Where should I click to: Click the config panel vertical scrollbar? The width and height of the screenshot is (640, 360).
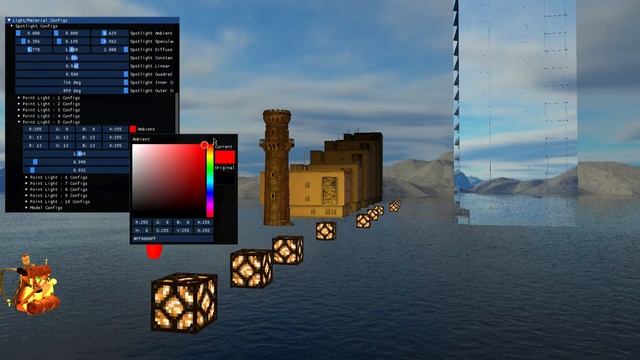tap(177, 113)
